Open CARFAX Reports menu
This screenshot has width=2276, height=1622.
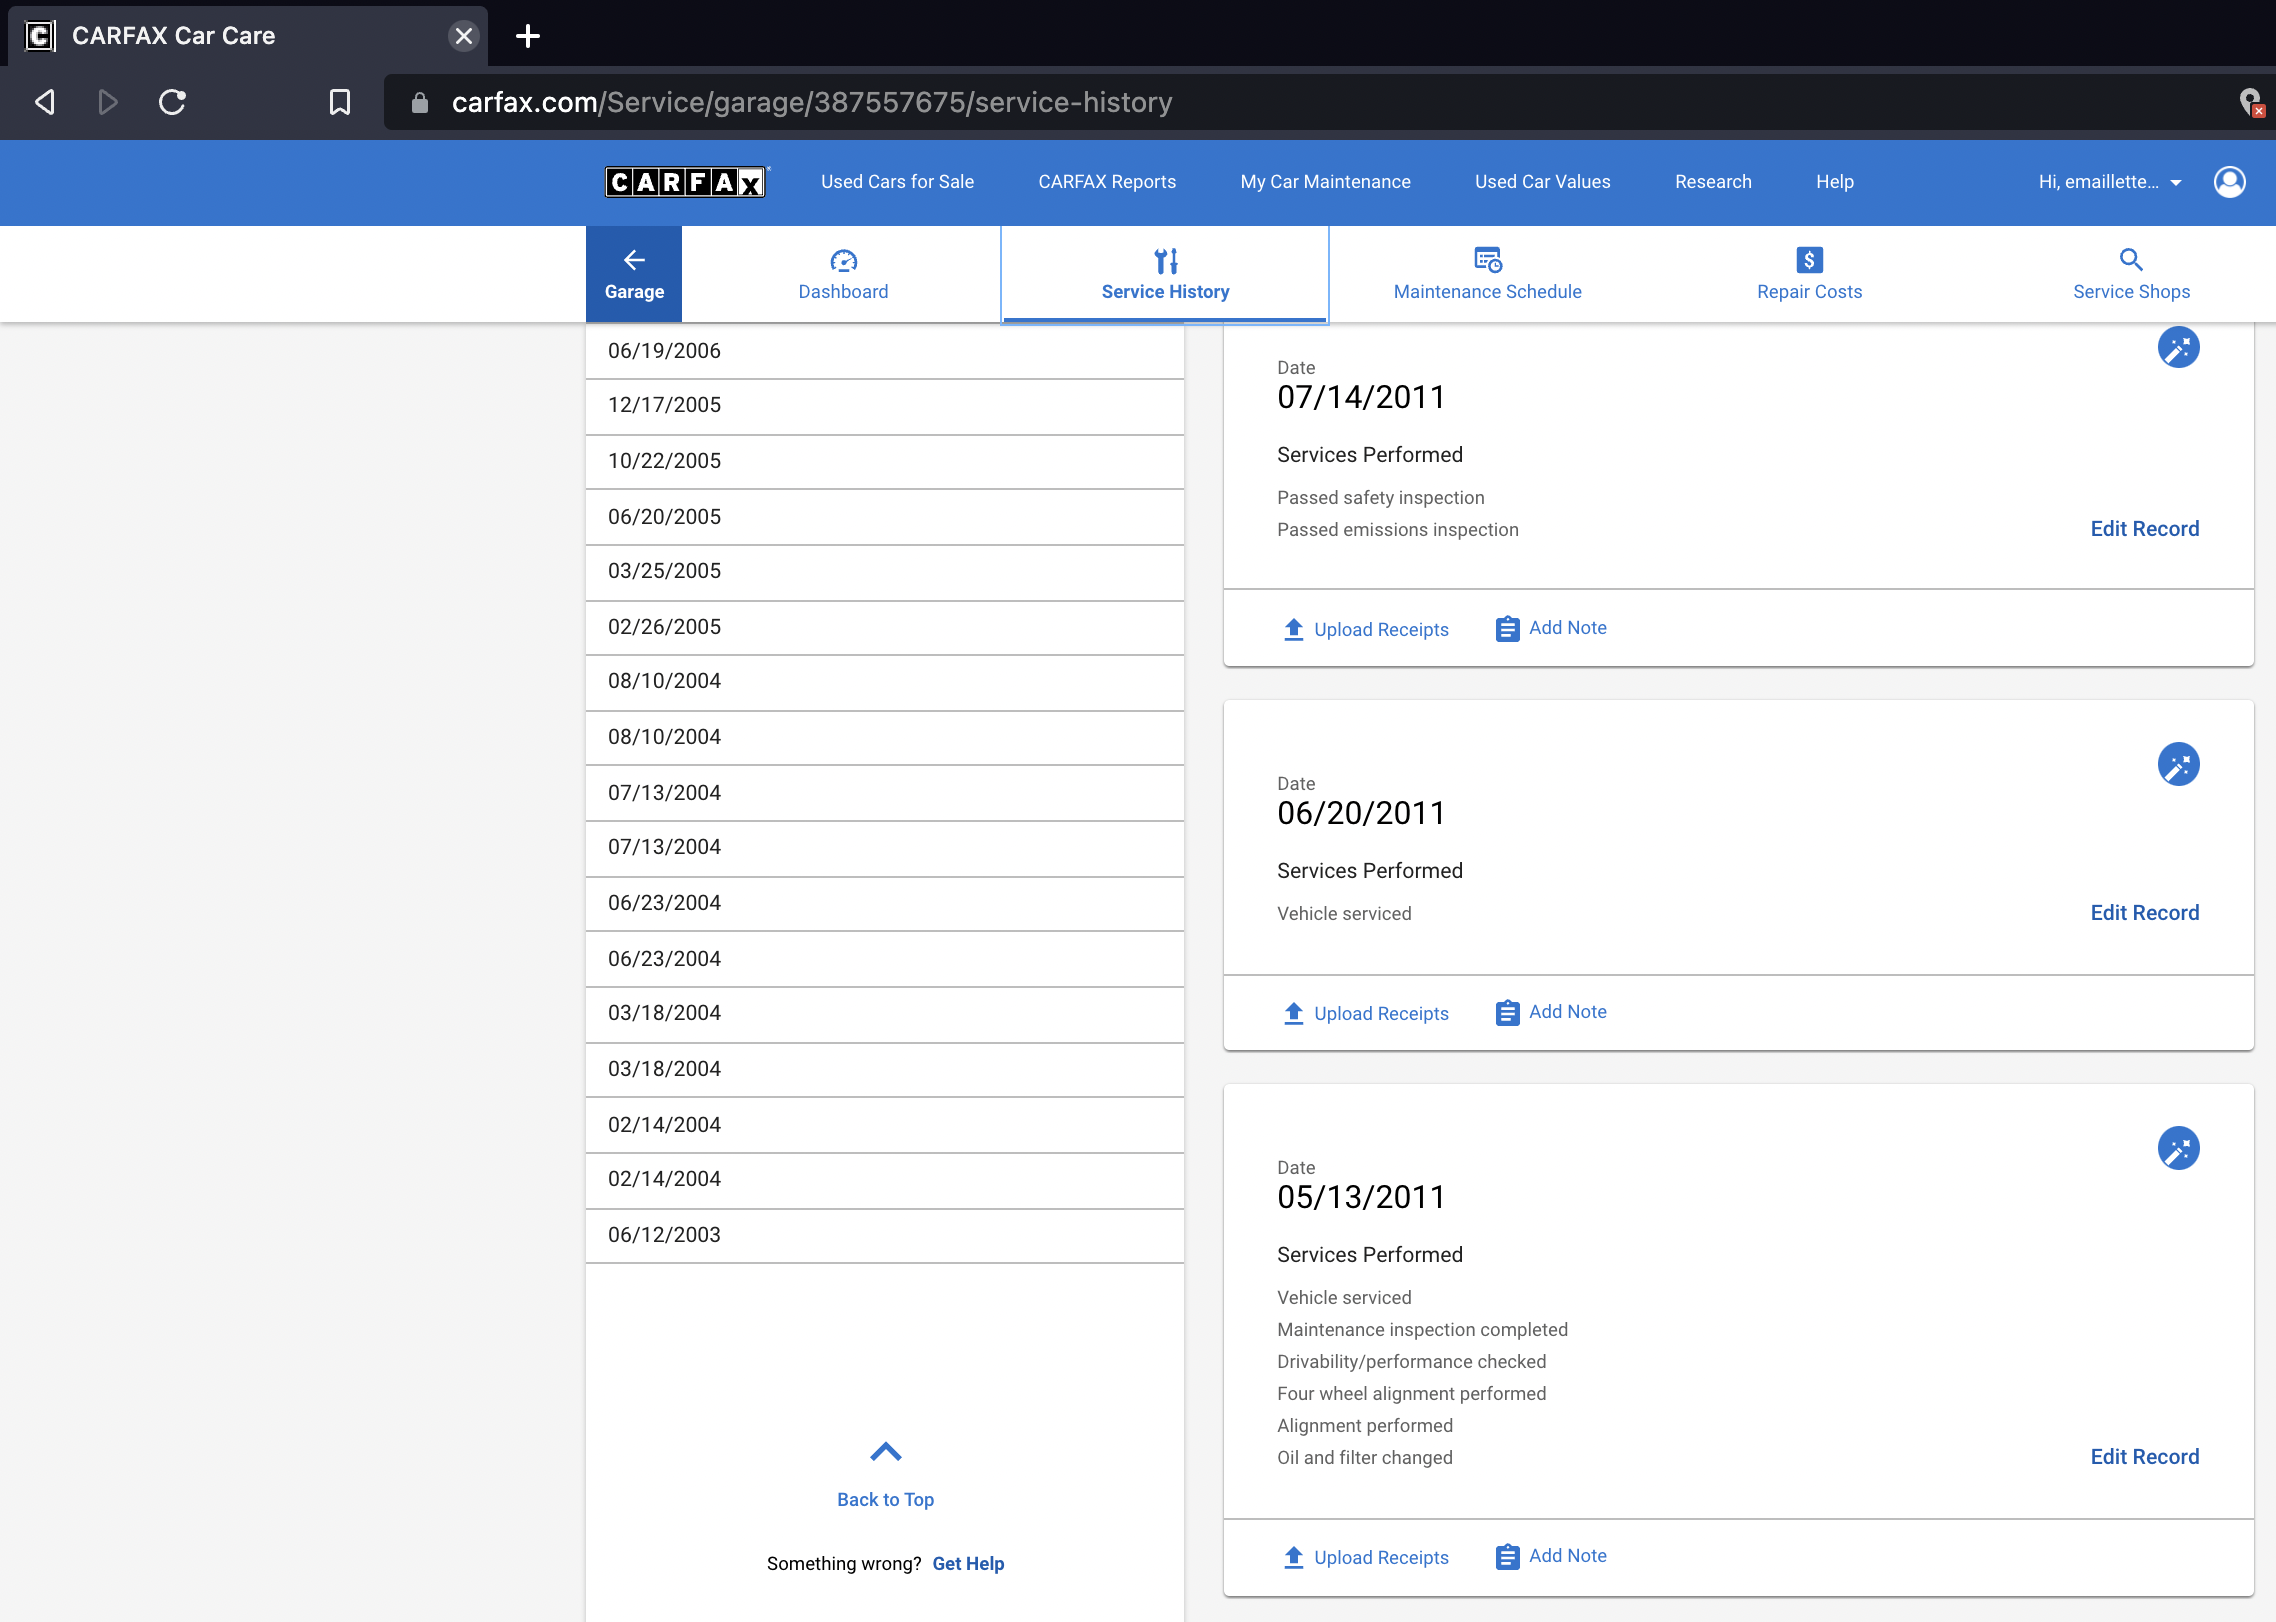1107,182
